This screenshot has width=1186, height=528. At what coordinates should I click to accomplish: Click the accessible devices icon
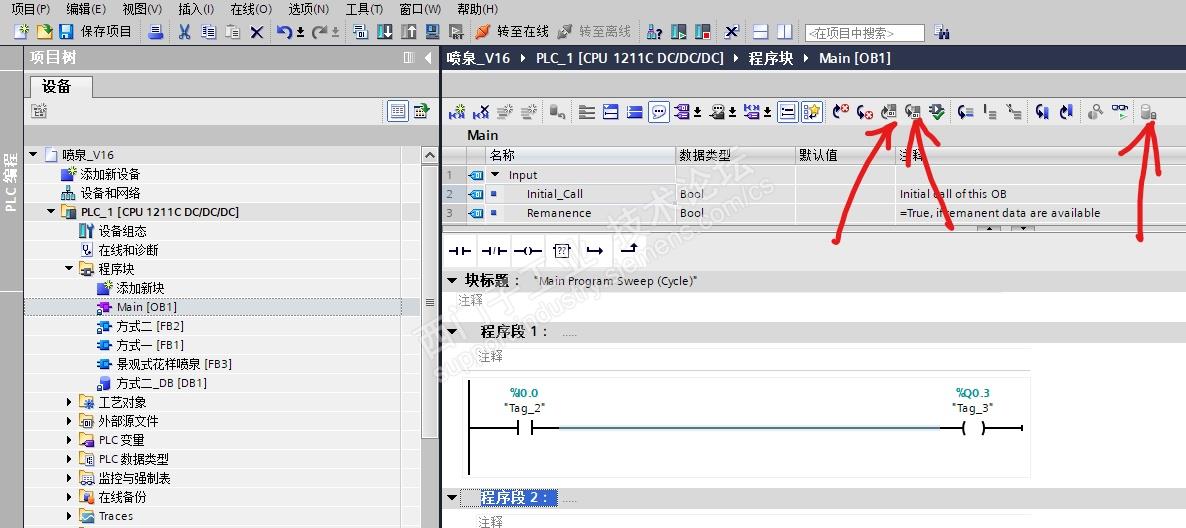tap(655, 32)
